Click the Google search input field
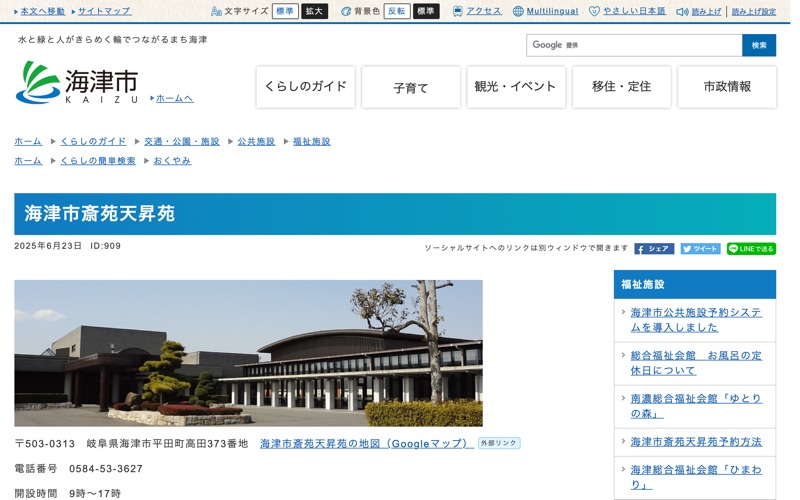 pos(634,45)
